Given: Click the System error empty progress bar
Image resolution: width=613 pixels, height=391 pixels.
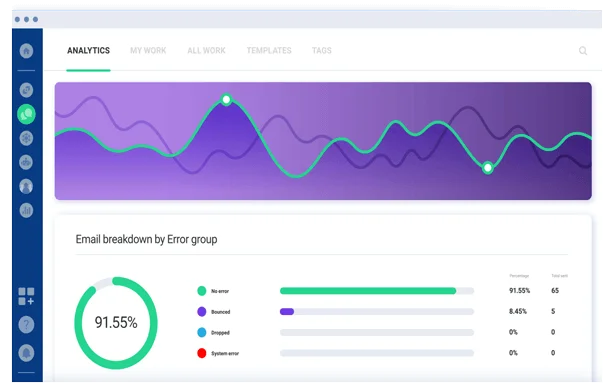Looking at the screenshot, I should 377,353.
